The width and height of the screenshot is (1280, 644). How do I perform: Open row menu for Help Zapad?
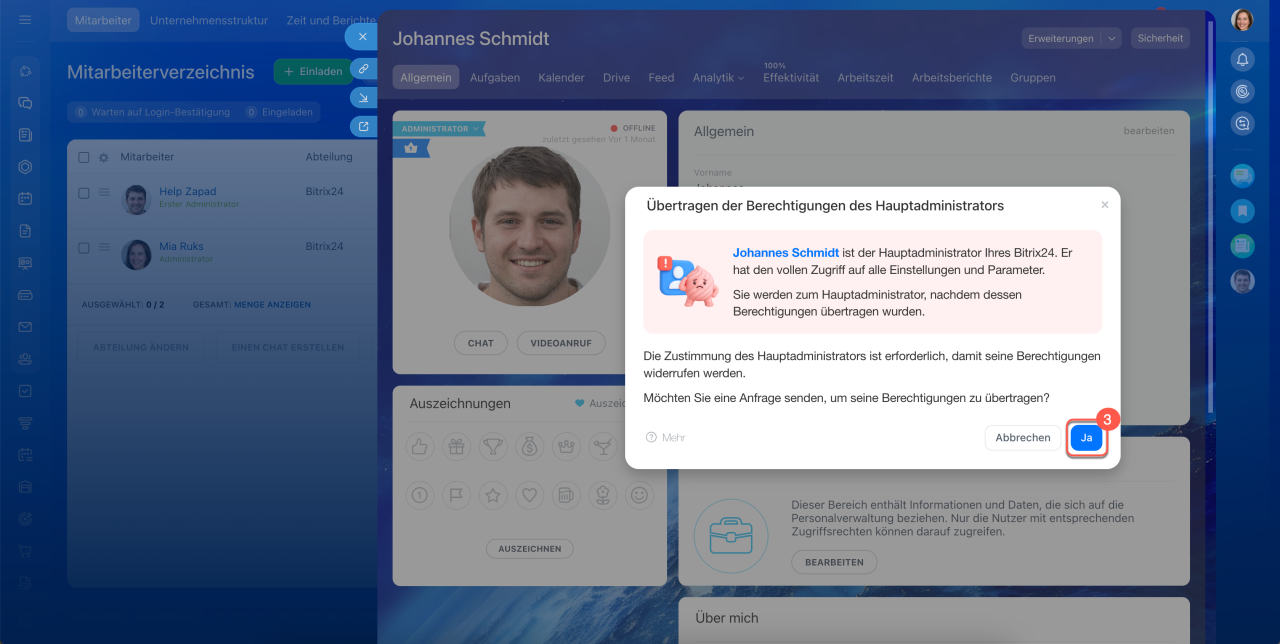(104, 193)
